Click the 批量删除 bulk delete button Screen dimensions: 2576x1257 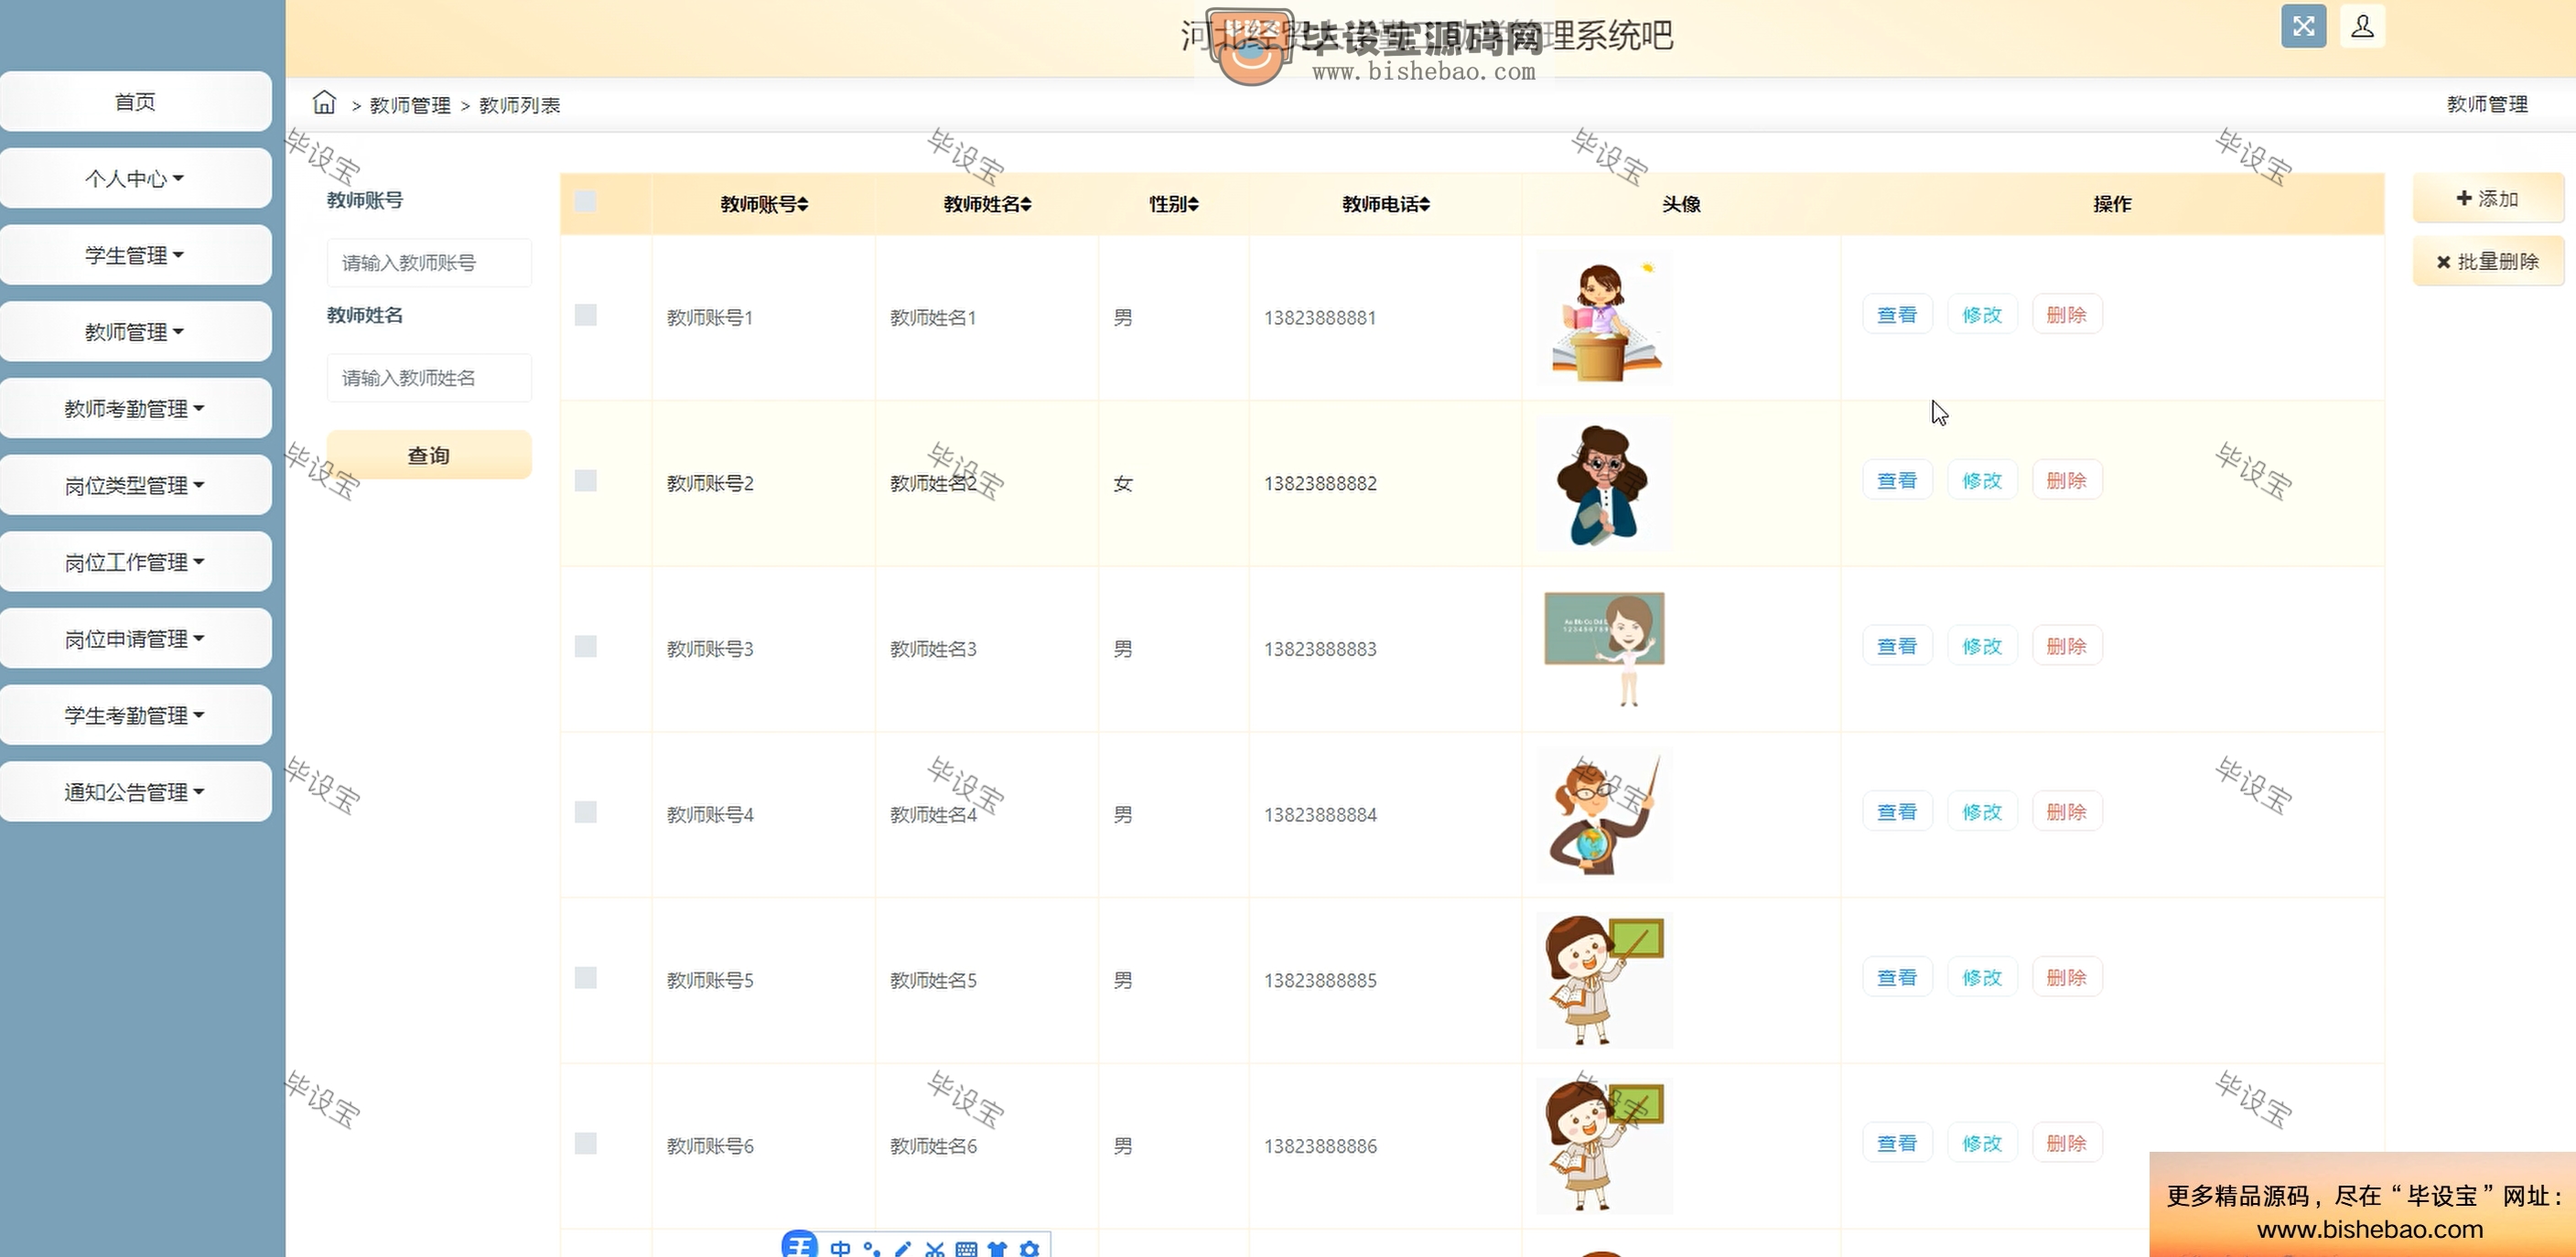pos(2488,261)
